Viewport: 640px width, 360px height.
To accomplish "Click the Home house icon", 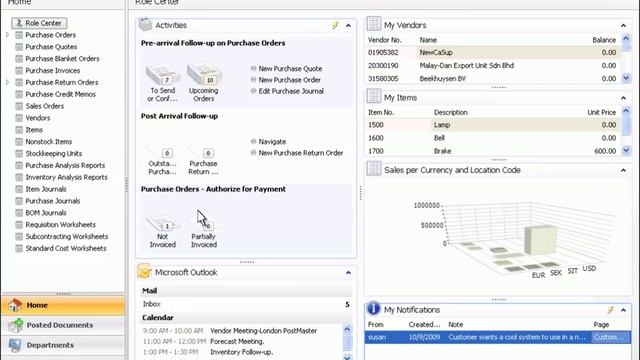I will point(15,305).
